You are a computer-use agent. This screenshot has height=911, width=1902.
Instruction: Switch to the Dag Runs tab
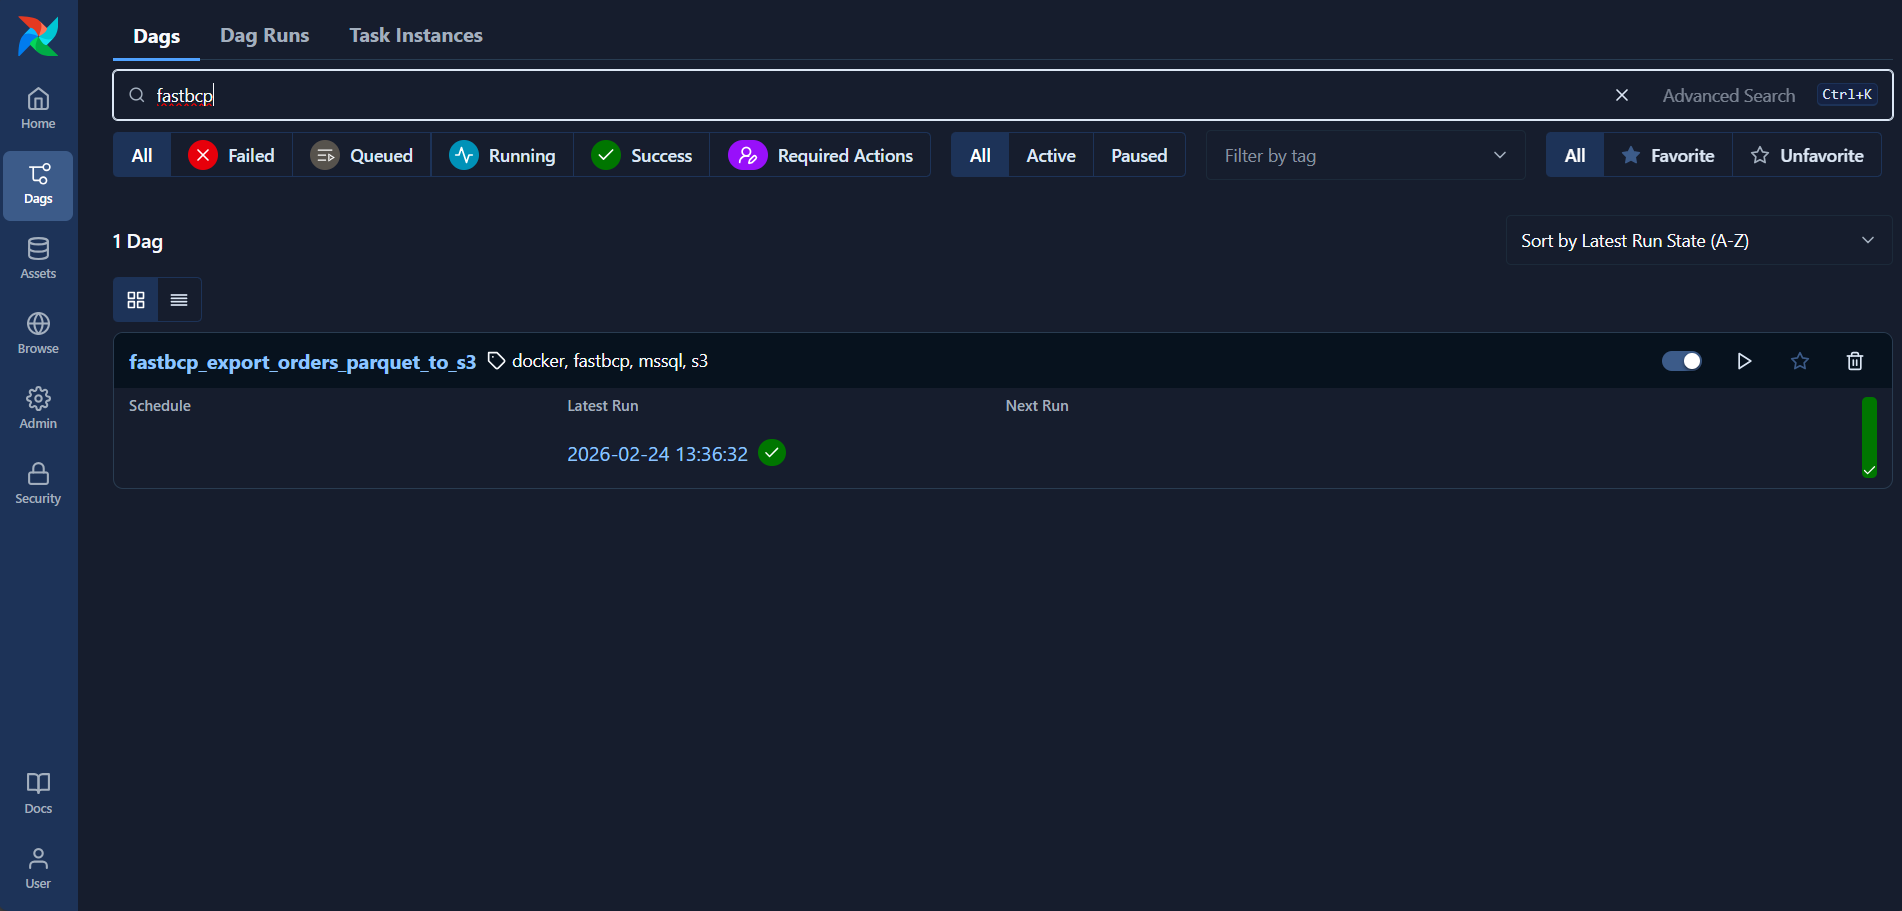click(264, 34)
